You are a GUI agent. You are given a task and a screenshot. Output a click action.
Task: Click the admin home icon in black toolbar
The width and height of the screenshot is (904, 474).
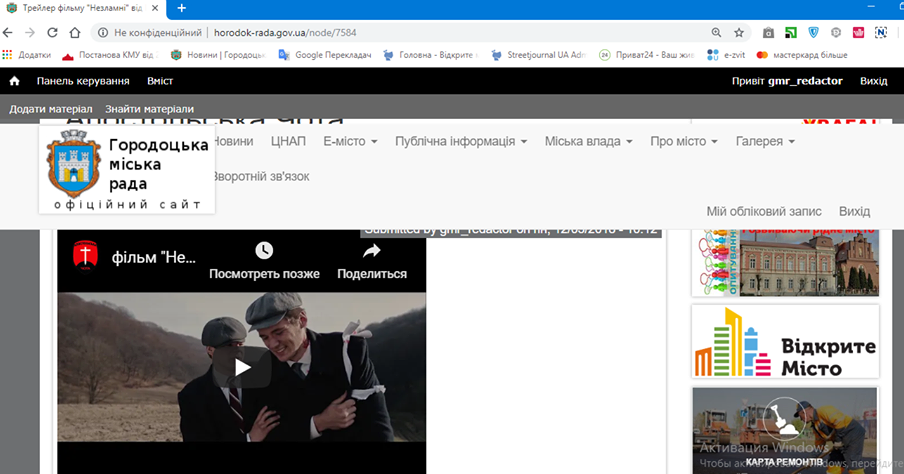point(14,81)
